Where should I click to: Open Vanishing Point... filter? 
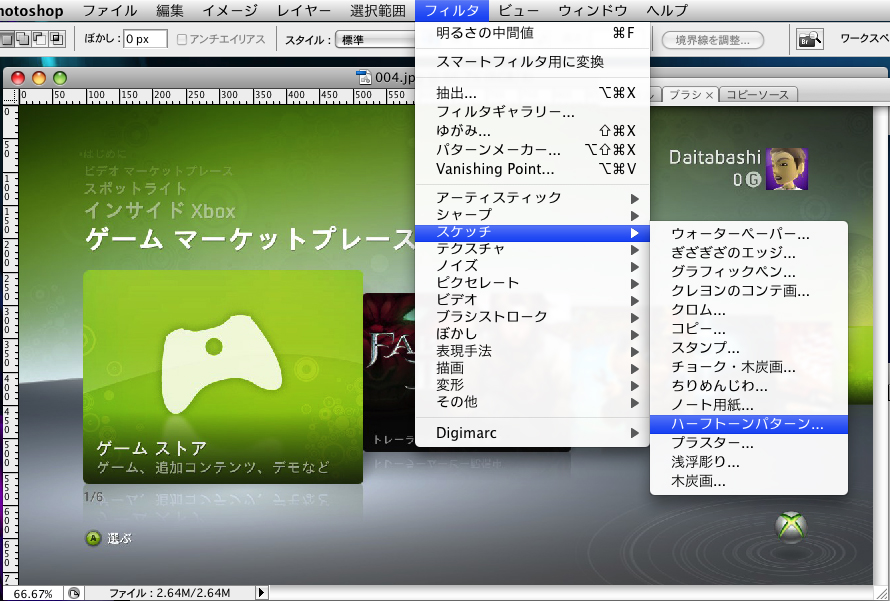point(532,169)
